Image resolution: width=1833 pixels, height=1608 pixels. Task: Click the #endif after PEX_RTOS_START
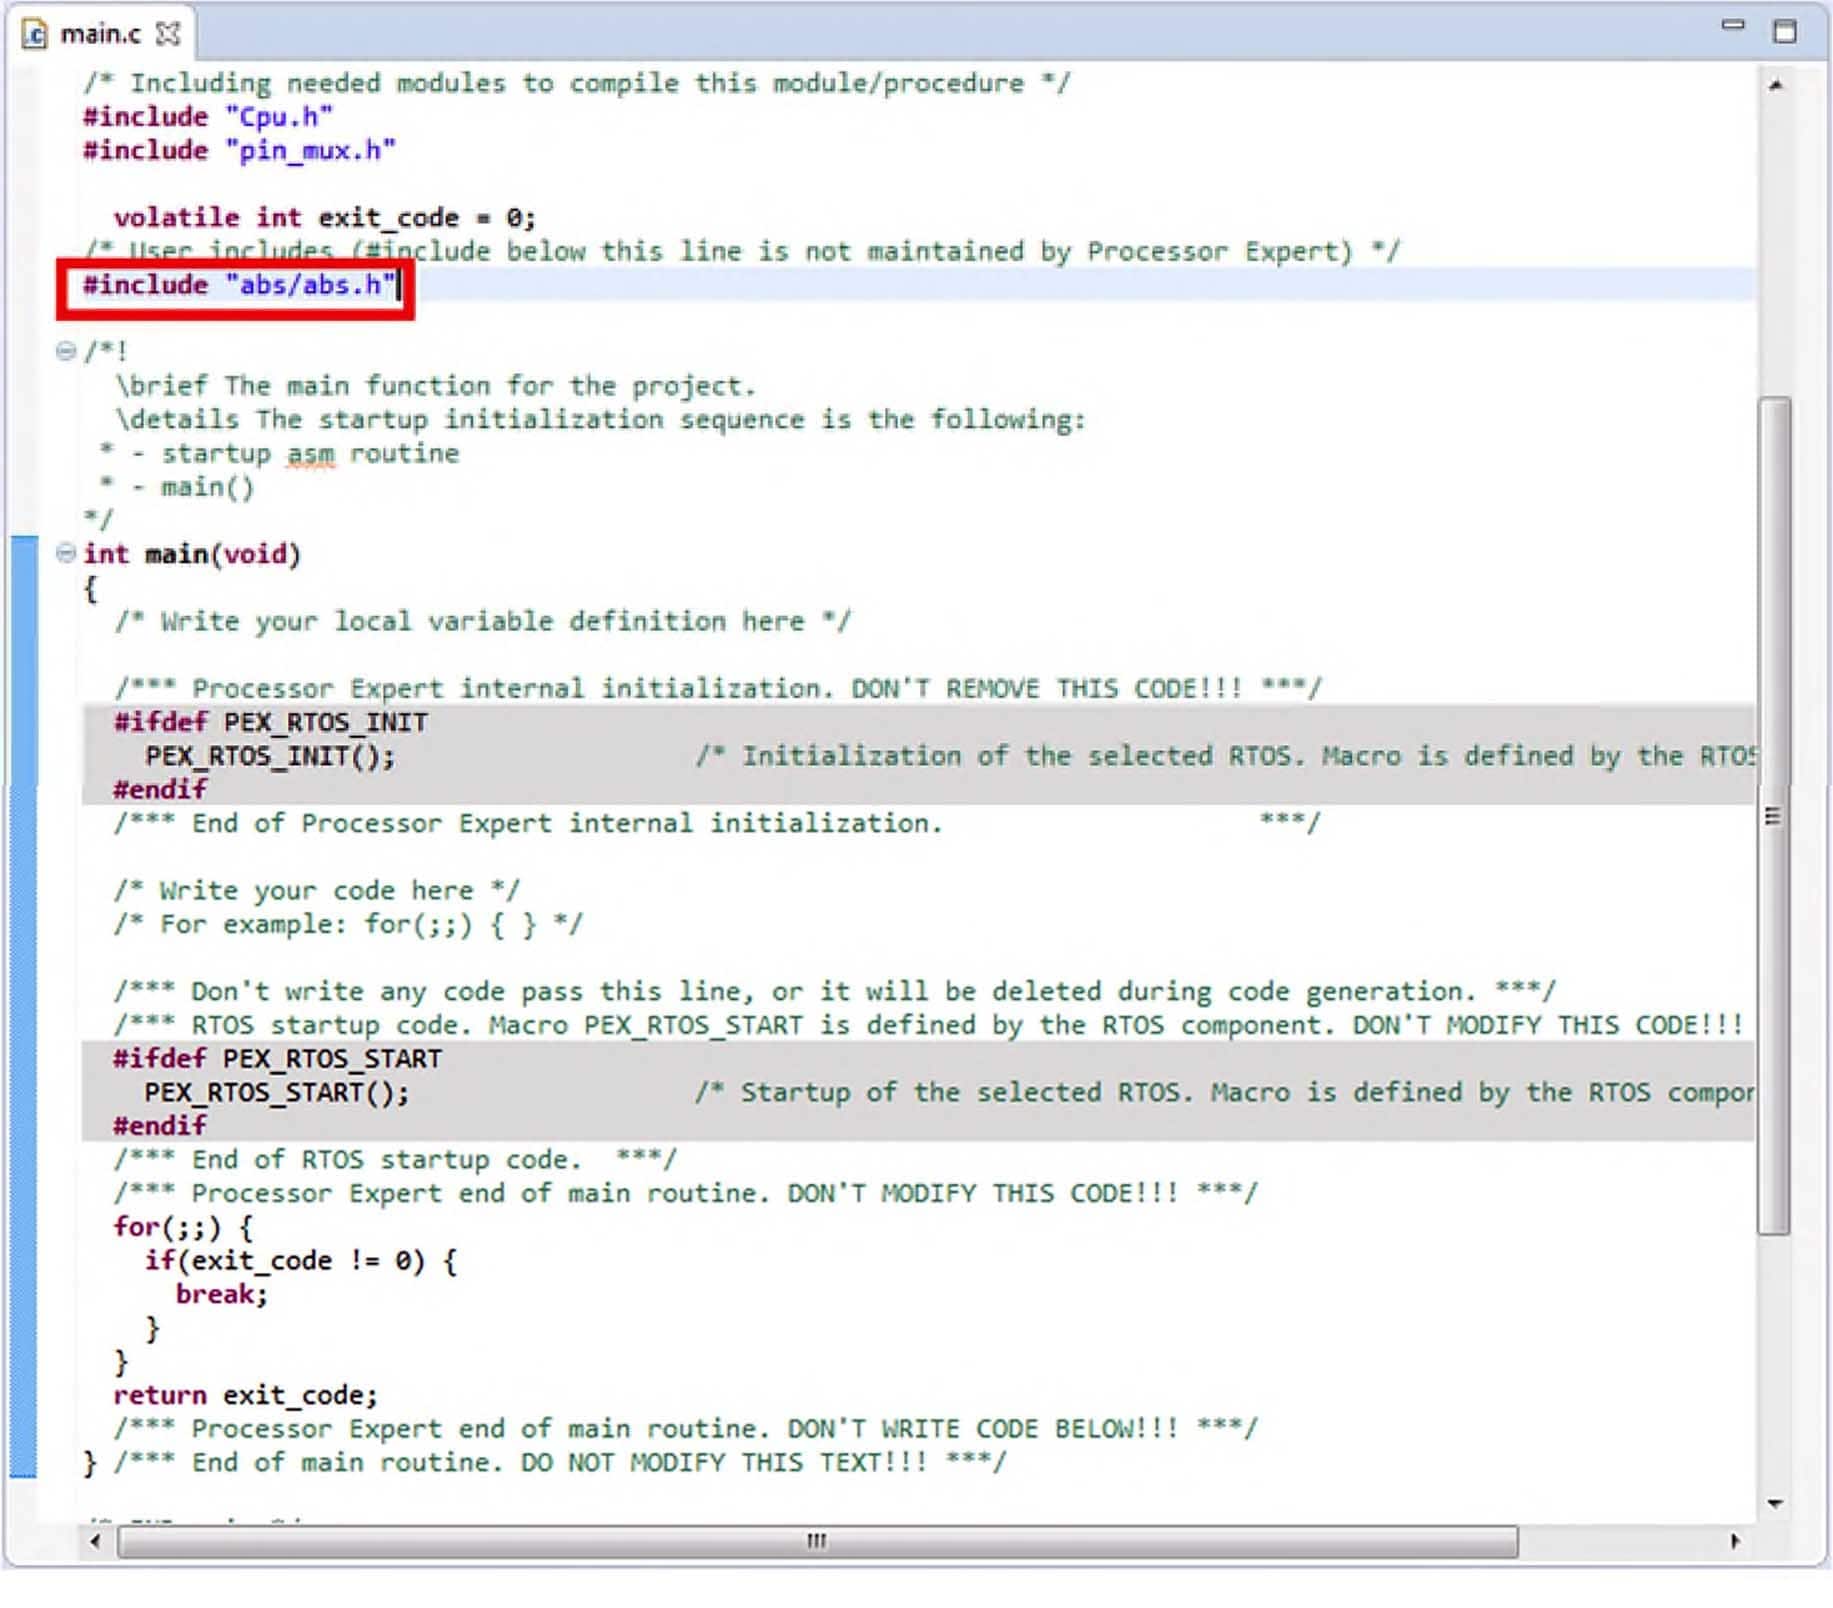pyautogui.click(x=160, y=1126)
